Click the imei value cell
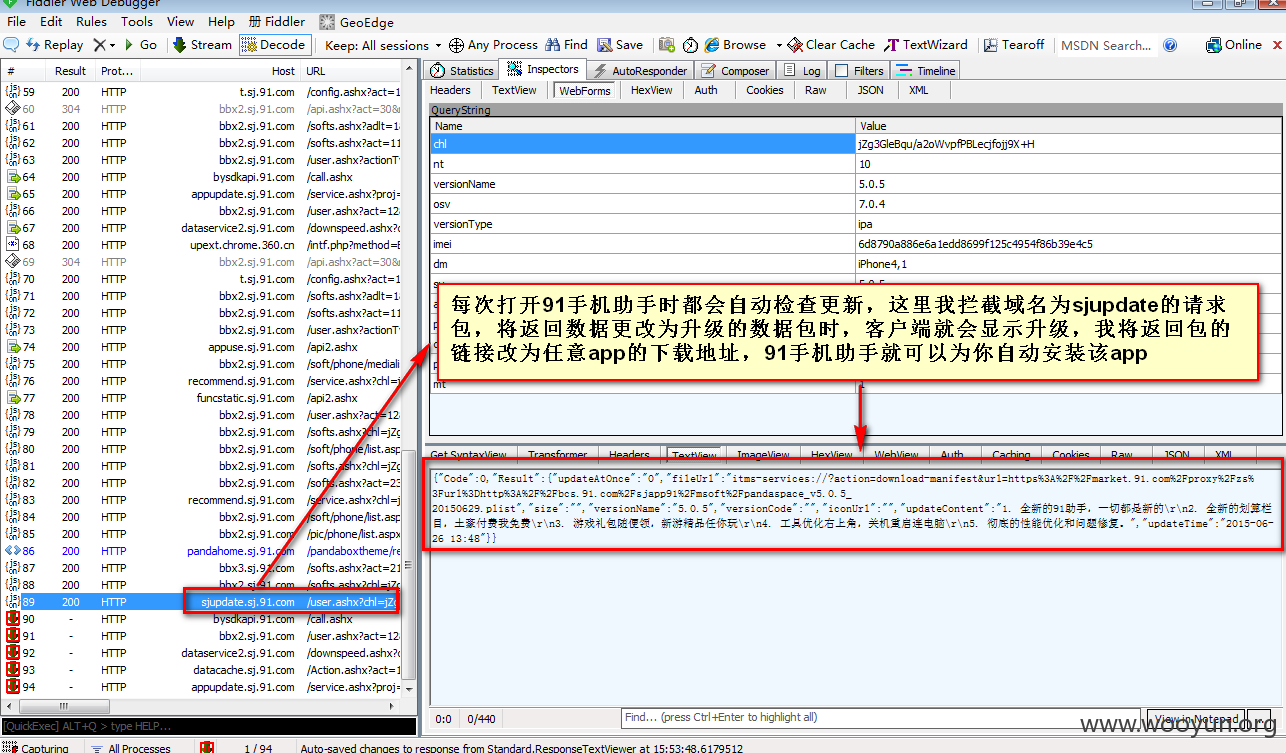 coord(1069,244)
